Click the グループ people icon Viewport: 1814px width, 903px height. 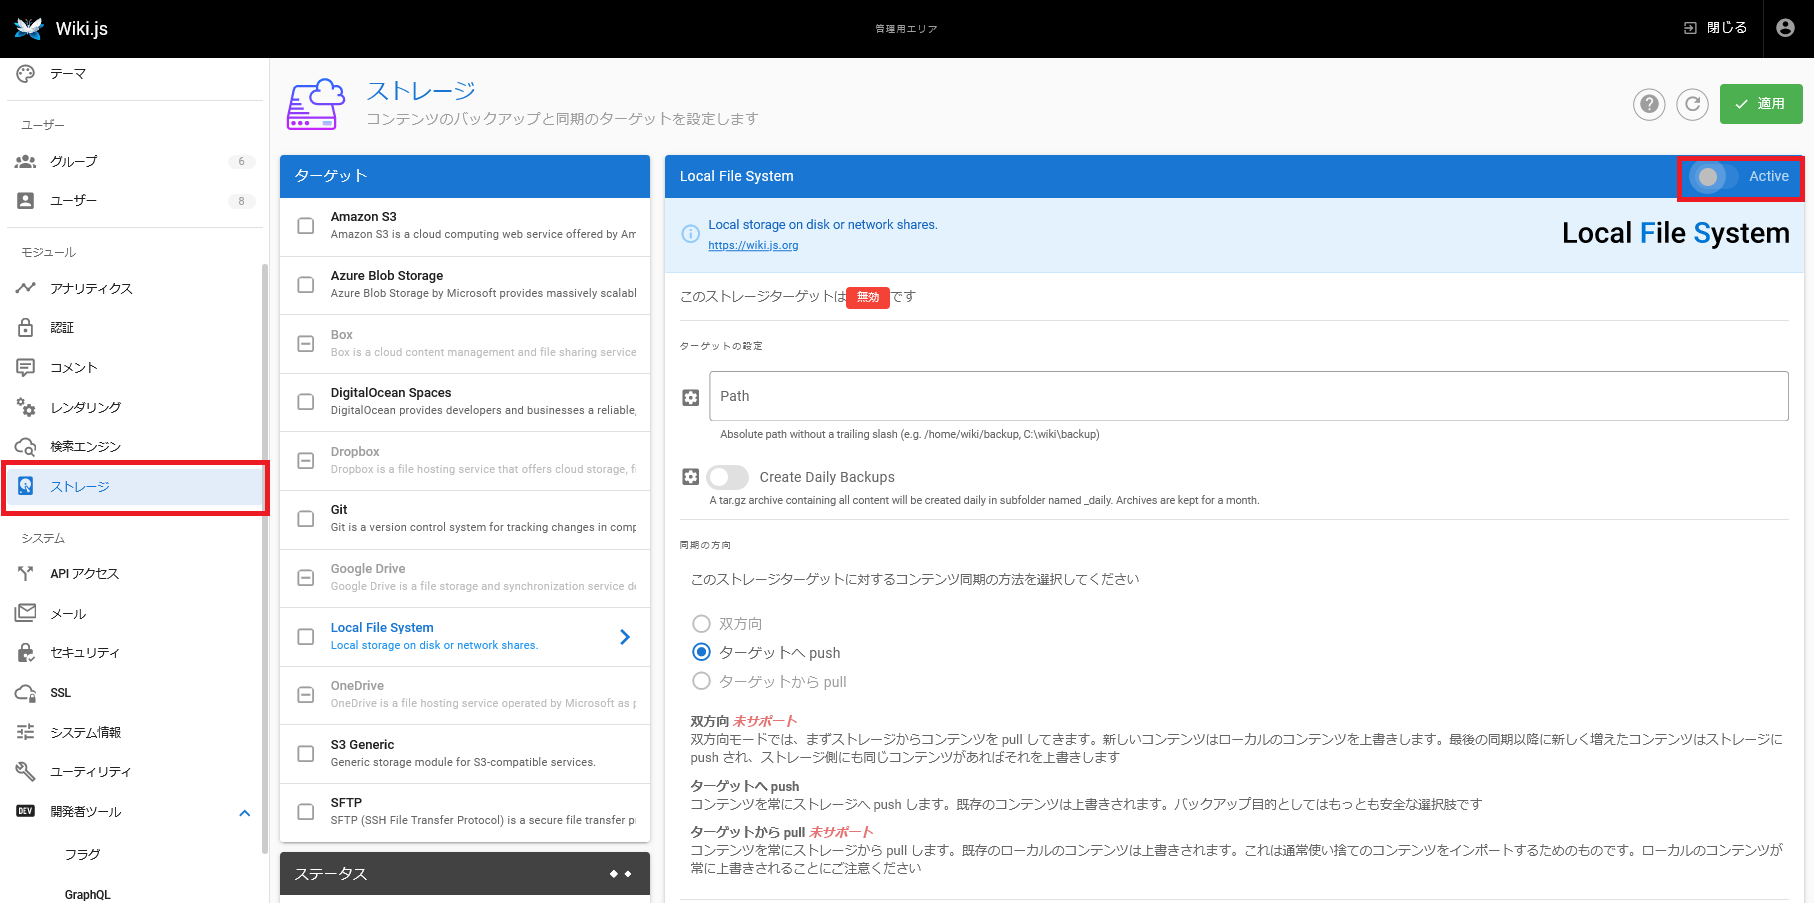coord(26,161)
